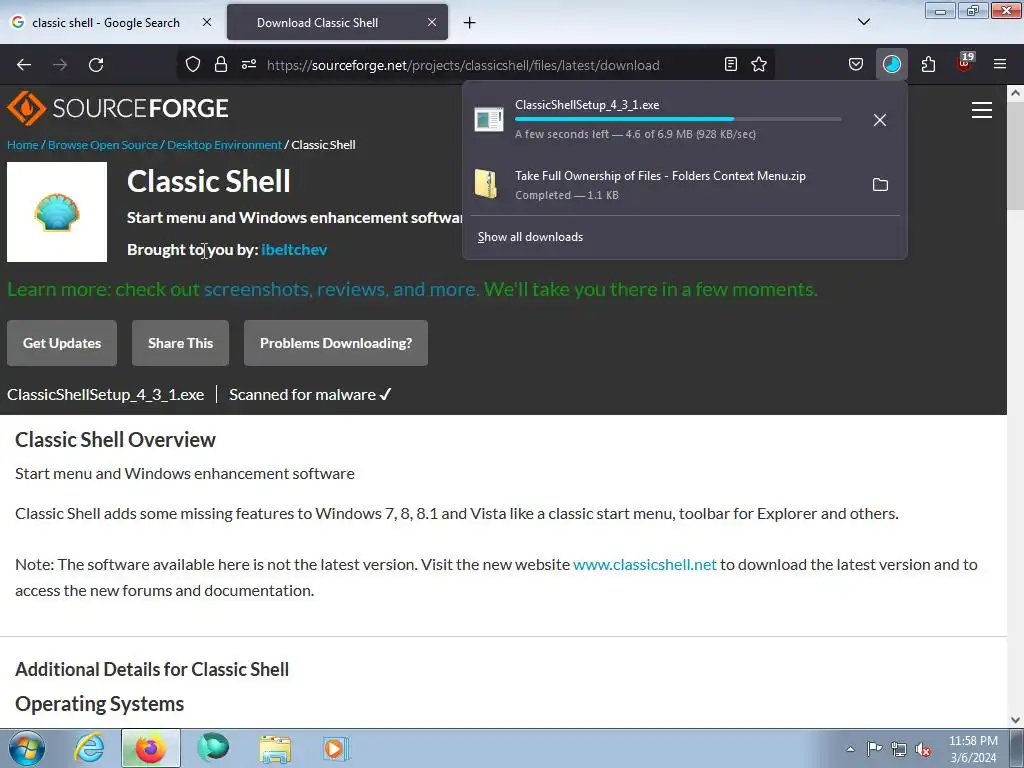Reload the current page
The image size is (1024, 768).
[x=96, y=65]
